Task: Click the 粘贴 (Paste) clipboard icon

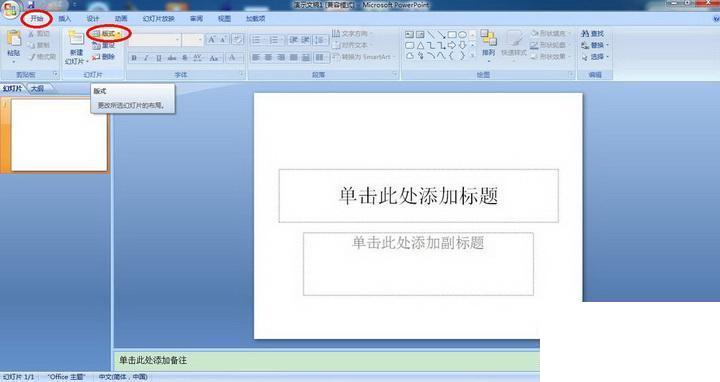Action: [x=14, y=39]
